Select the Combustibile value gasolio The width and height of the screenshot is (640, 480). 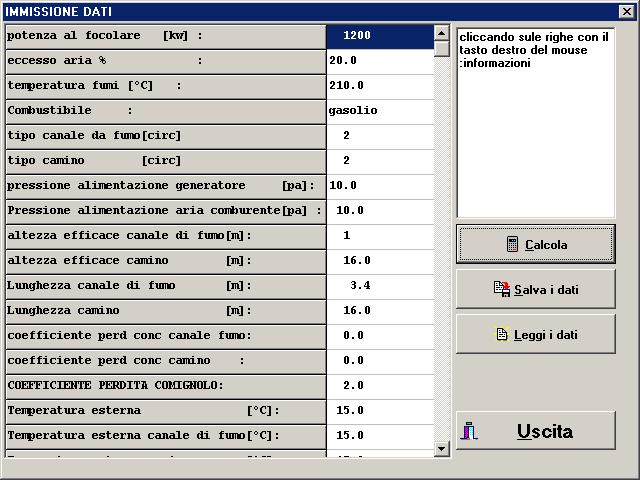click(380, 111)
